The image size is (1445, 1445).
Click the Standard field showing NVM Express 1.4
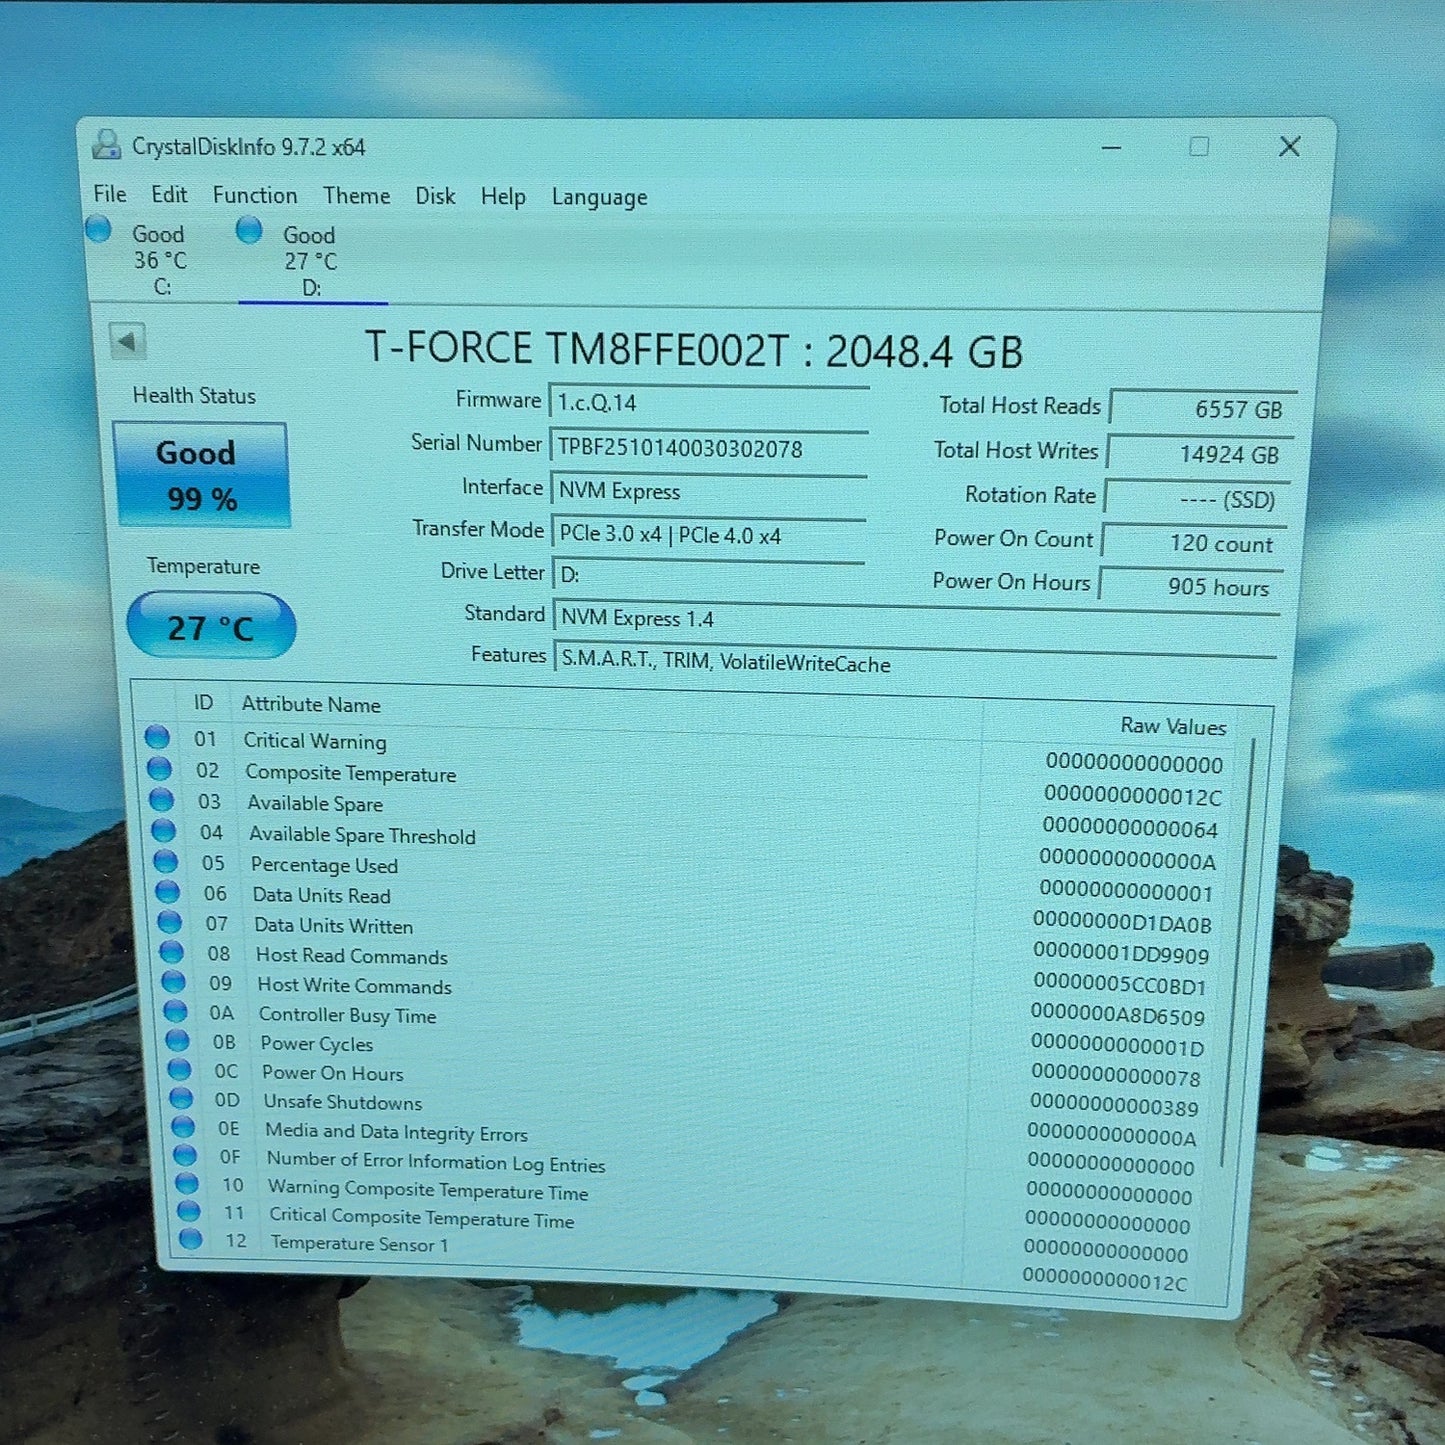point(917,620)
